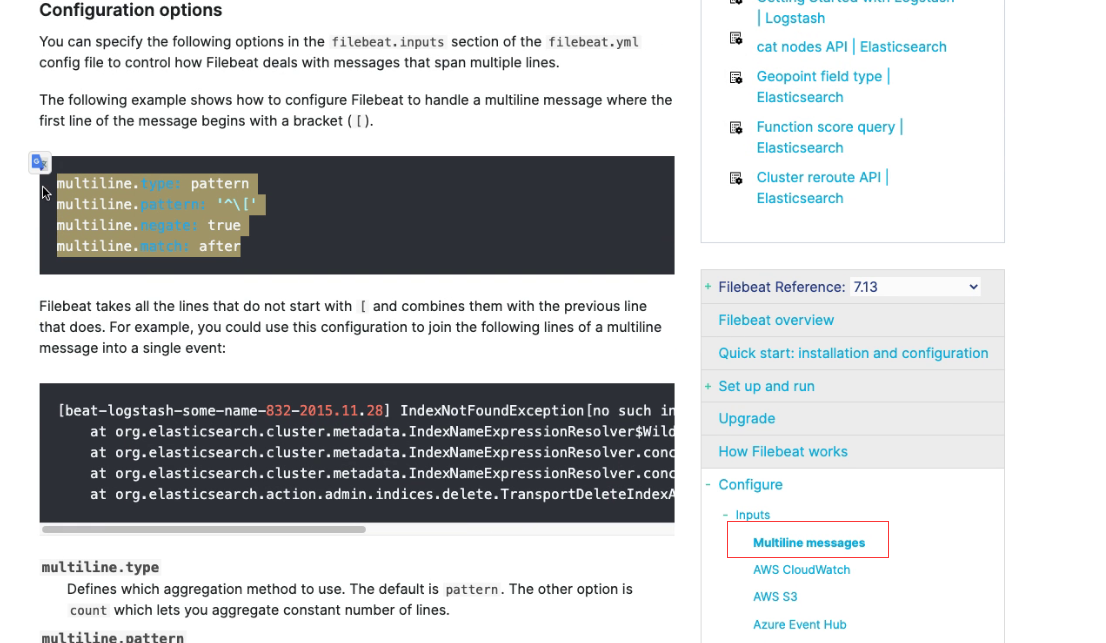The height and width of the screenshot is (643, 1106).
Task: Click the filebeat.inputs inline code
Action: click(x=388, y=42)
